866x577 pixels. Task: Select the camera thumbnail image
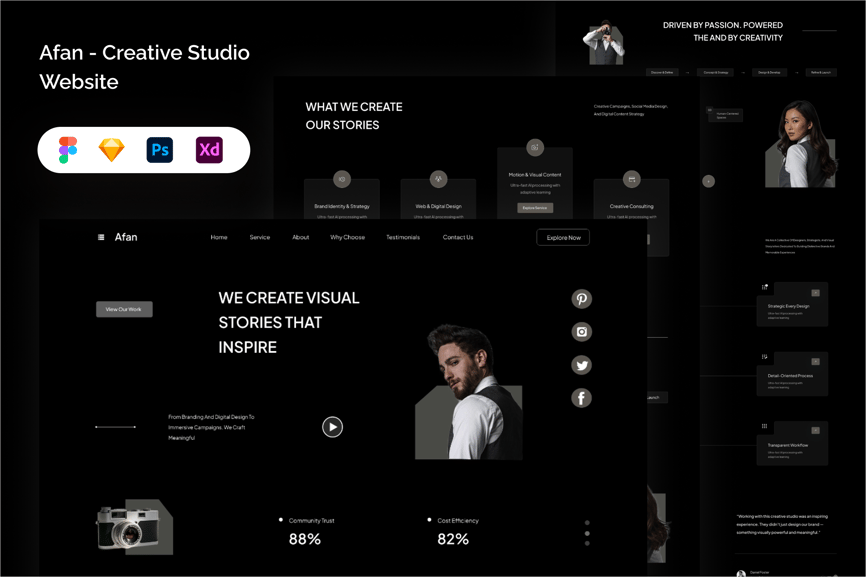point(134,527)
